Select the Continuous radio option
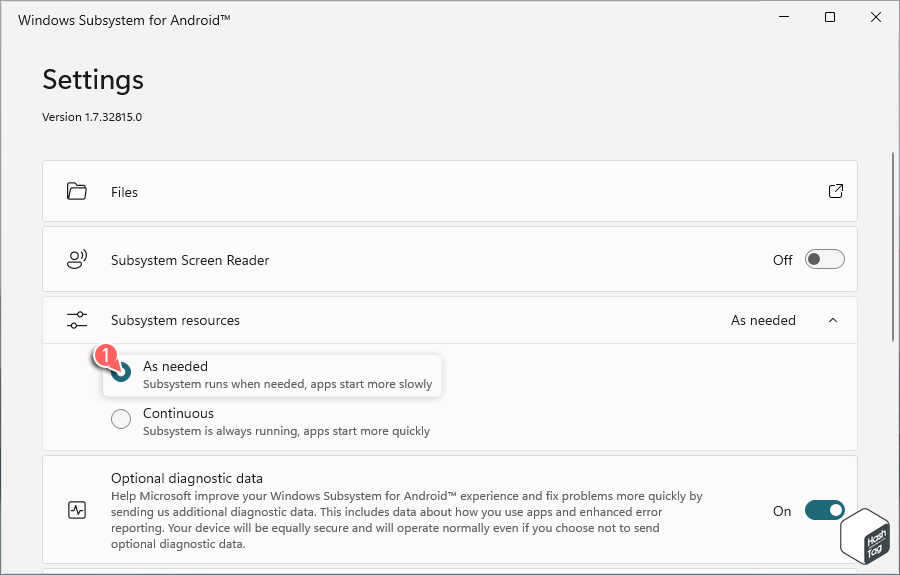 121,419
